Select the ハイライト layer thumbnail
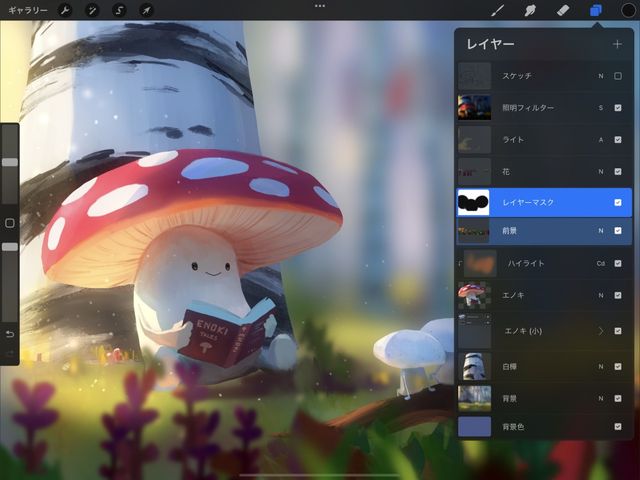 [480, 263]
